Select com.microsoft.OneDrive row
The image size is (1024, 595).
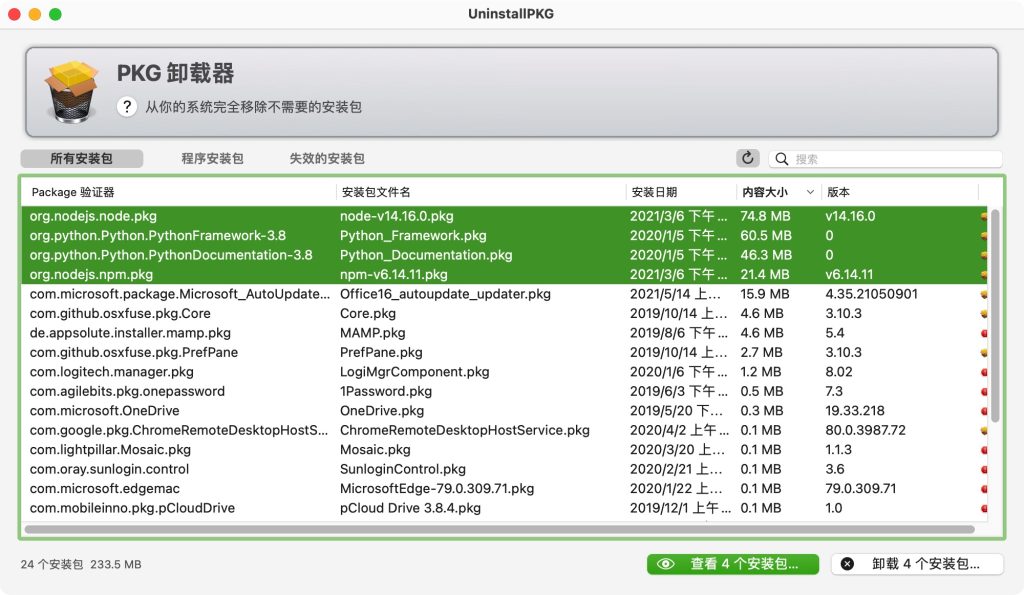(504, 411)
